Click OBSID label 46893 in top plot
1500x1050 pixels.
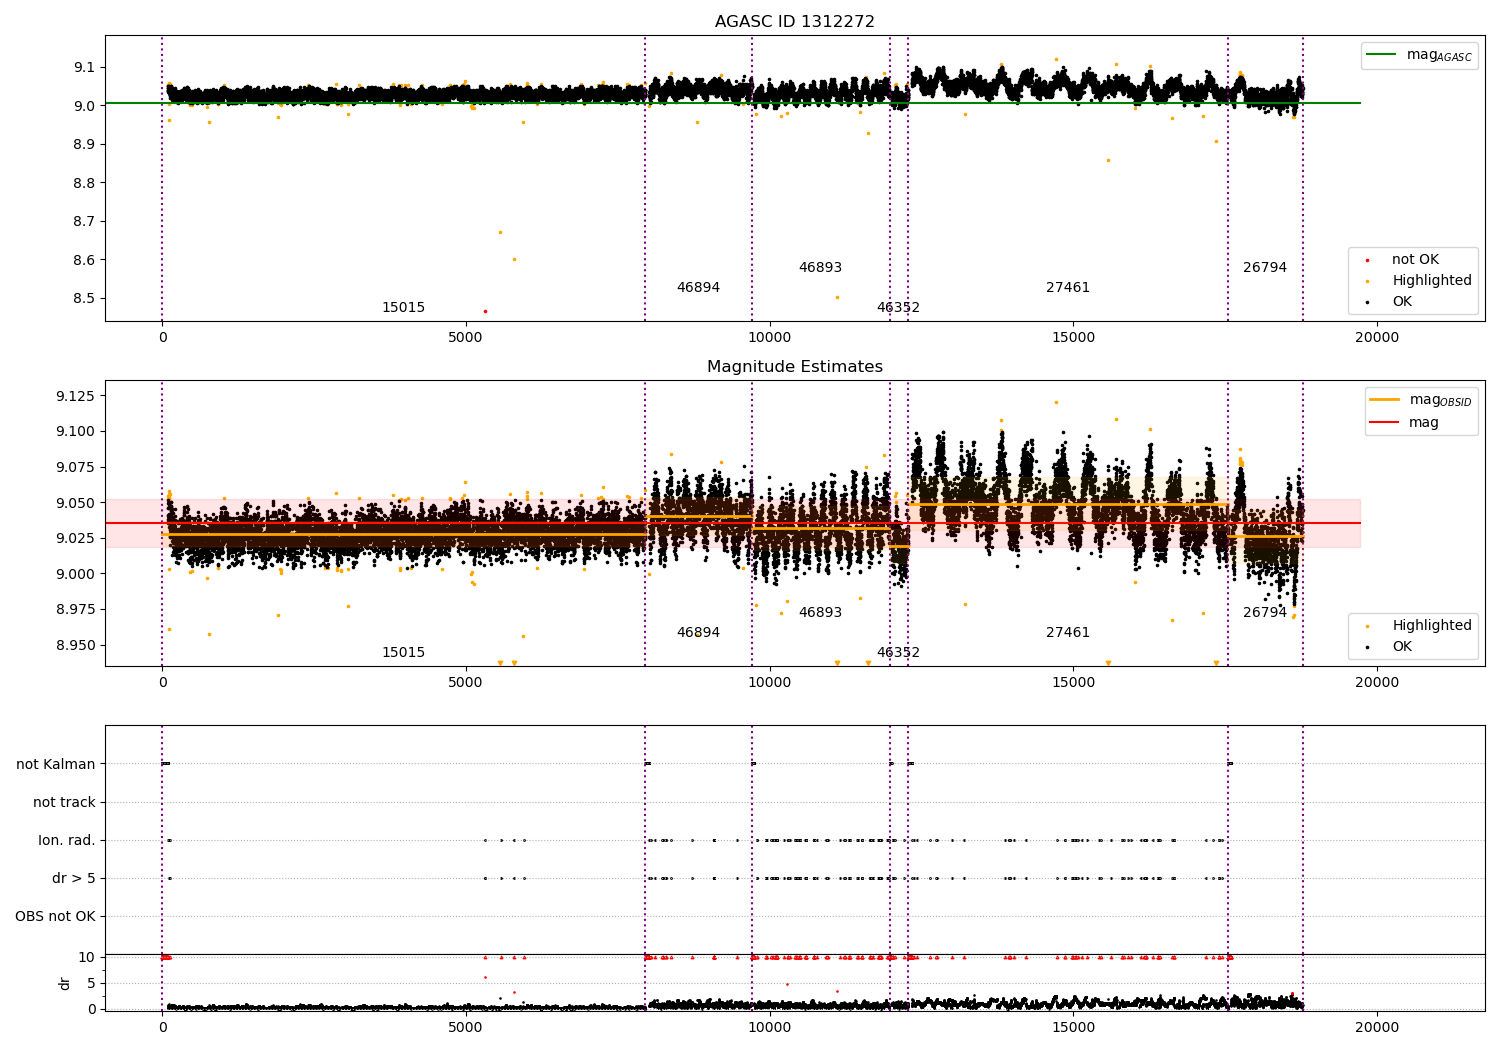coord(820,268)
